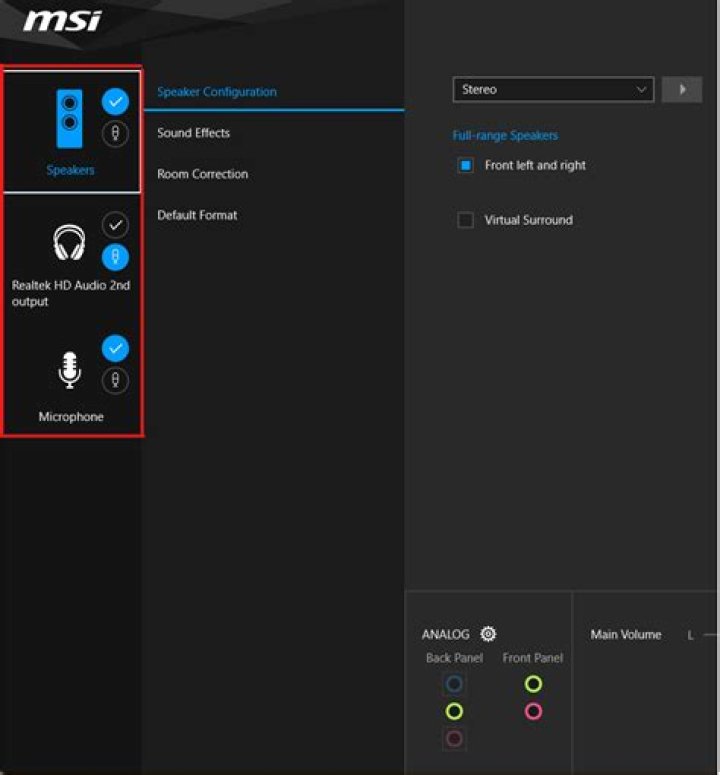Set Microphone as default device checkmark
The height and width of the screenshot is (775, 720).
pyautogui.click(x=115, y=348)
